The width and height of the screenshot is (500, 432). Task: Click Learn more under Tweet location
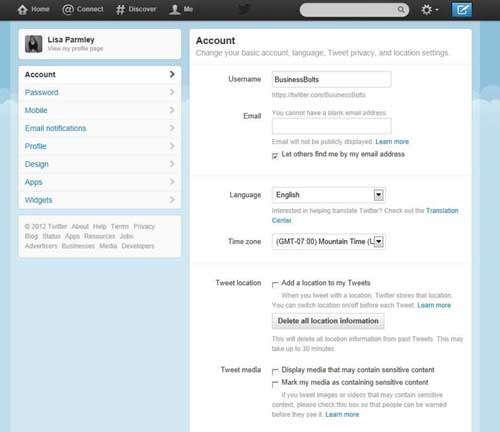(434, 305)
